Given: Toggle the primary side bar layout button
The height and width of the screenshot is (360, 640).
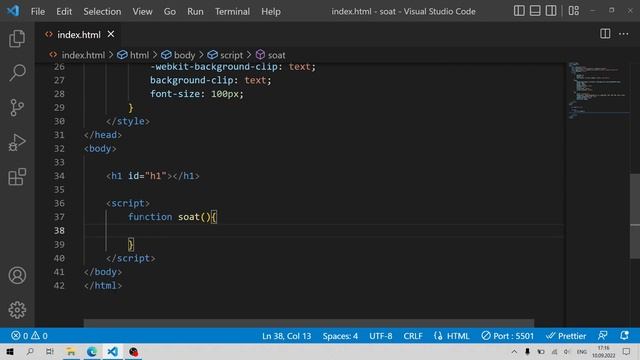Looking at the screenshot, I should (x=519, y=11).
